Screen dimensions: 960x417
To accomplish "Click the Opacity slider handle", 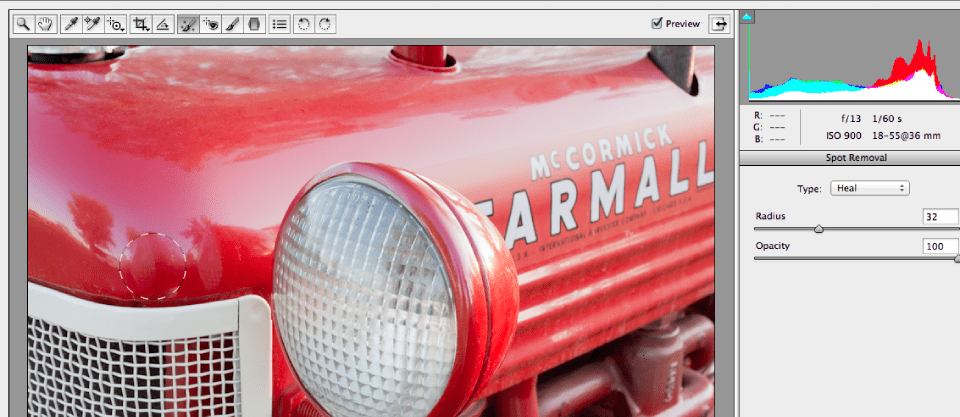I will coord(957,258).
